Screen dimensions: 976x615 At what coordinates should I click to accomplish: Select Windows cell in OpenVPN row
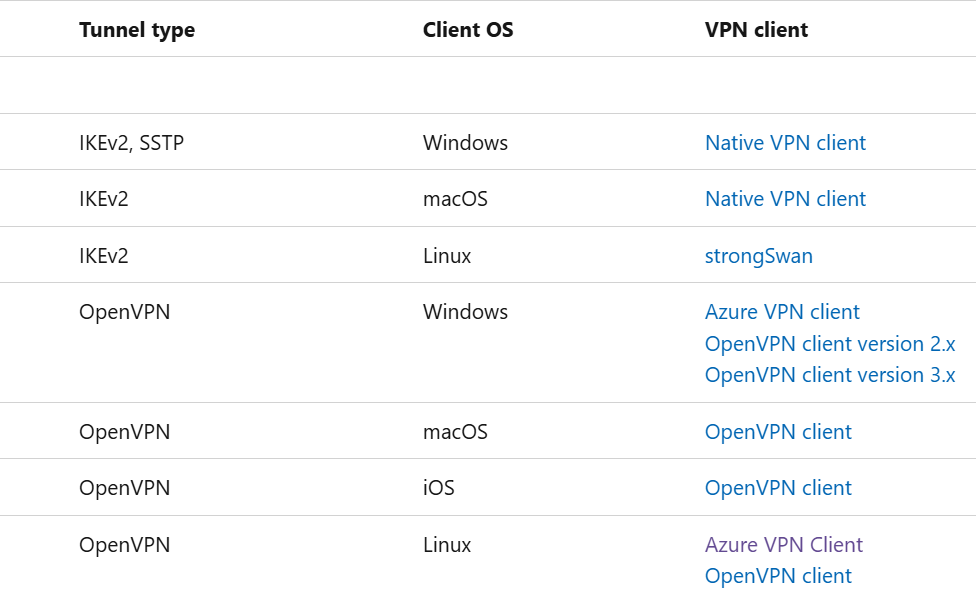(465, 311)
